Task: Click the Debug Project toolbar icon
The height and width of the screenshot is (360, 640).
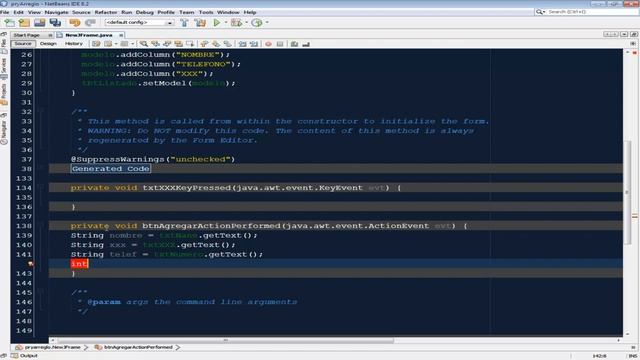Action: pyautogui.click(x=236, y=23)
